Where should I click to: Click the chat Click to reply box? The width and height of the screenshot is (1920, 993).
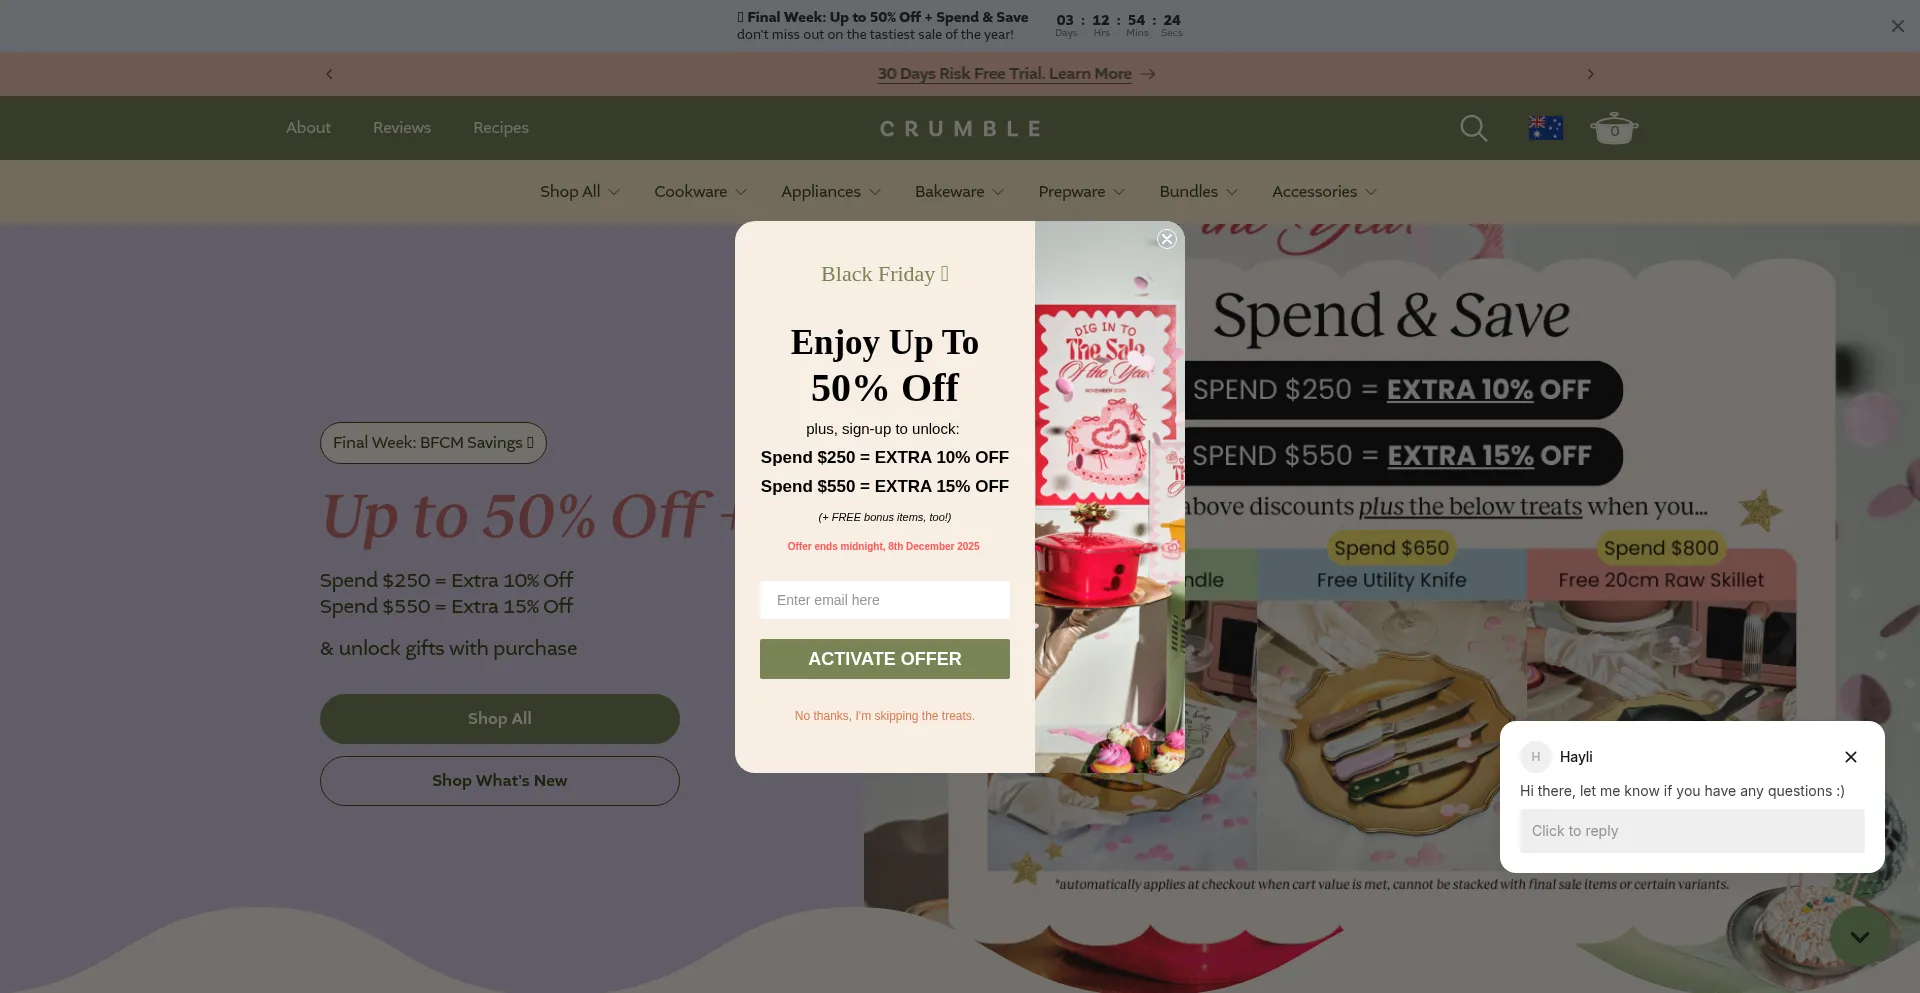1692,831
